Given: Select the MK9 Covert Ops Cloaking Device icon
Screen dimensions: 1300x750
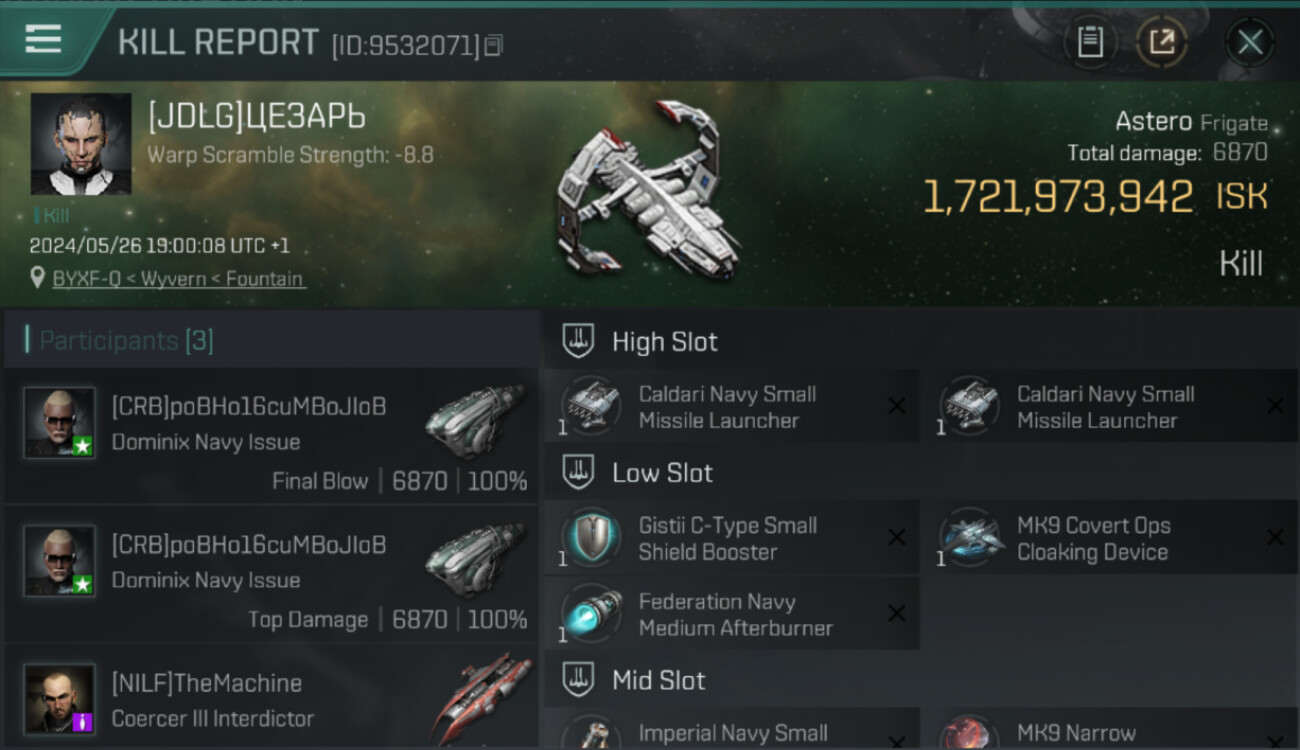Looking at the screenshot, I should [x=969, y=537].
